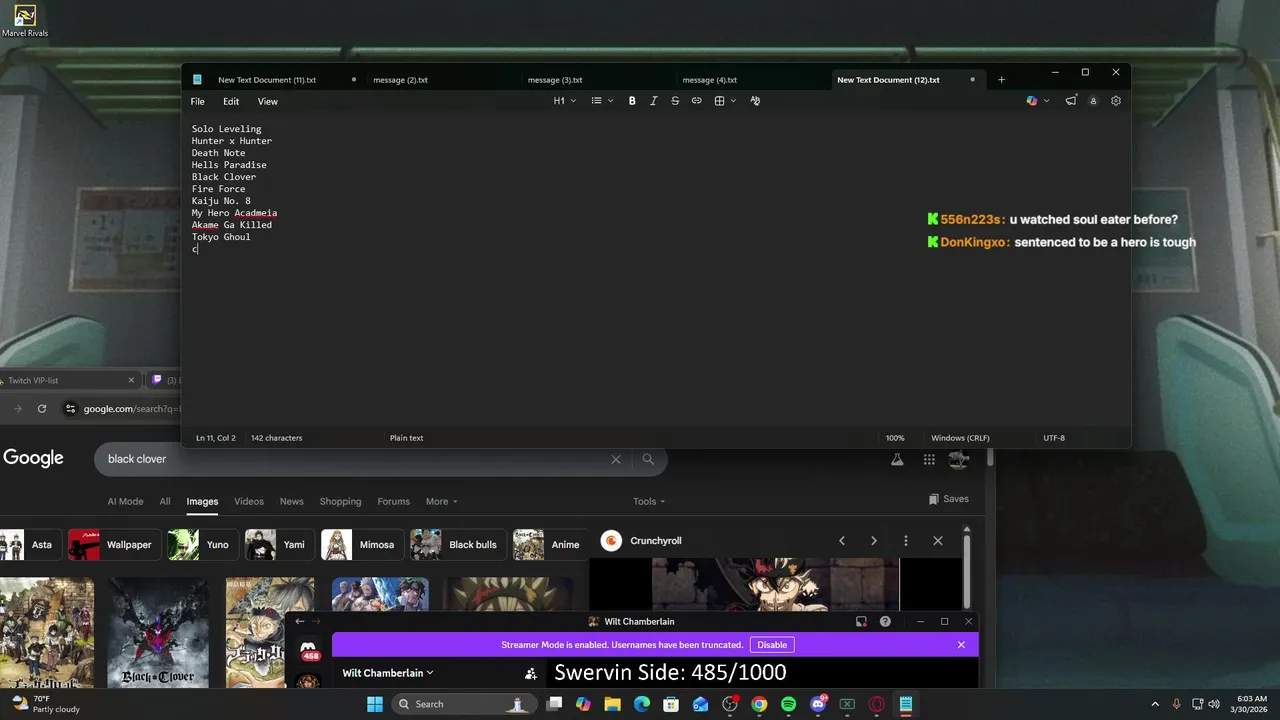Screen dimensions: 1280x720
Task: Open more options in image preview panel
Action: point(906,541)
